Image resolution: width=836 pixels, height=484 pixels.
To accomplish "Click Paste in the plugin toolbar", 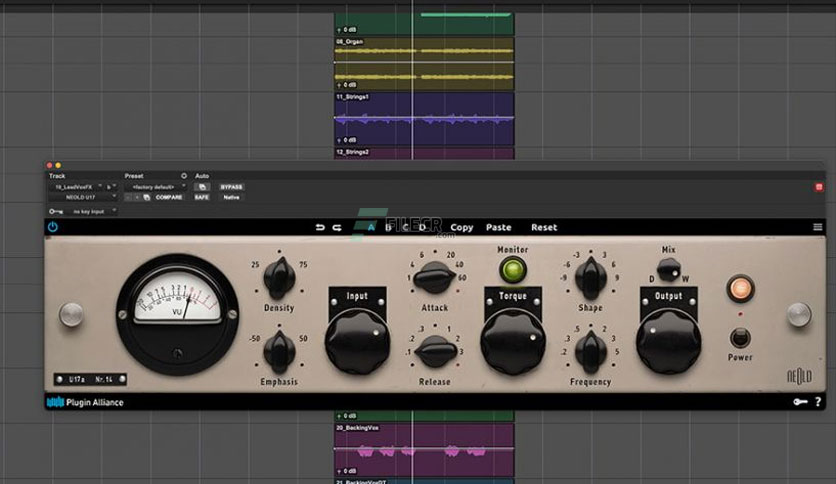I will point(499,228).
